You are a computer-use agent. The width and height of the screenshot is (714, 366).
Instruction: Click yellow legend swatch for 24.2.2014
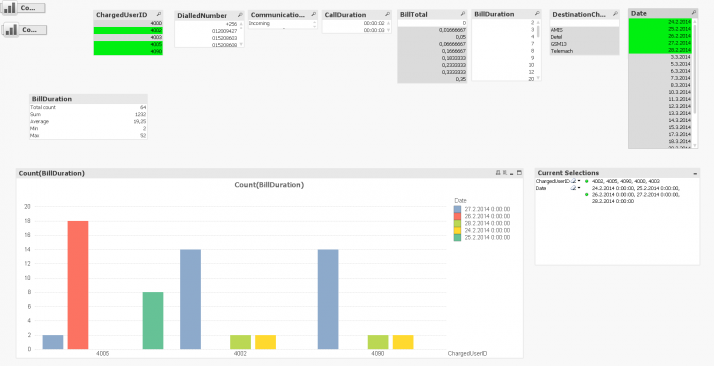[457, 230]
